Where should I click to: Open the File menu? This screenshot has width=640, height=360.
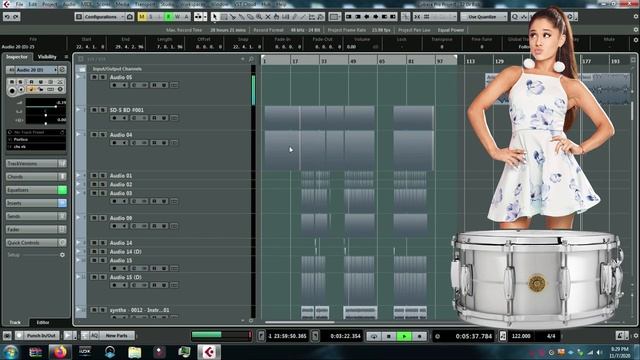point(19,4)
